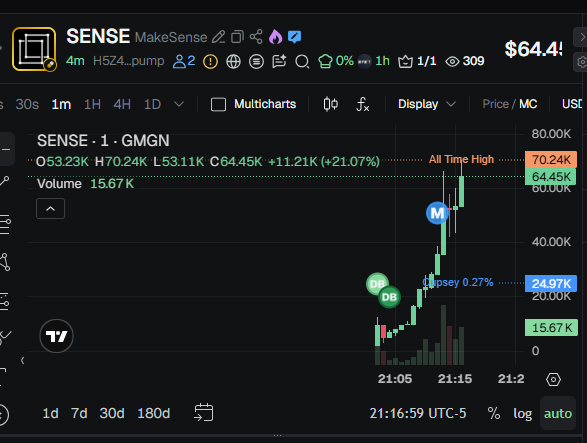Image resolution: width=587 pixels, height=443 pixels.
Task: Open the Display dropdown
Action: tap(427, 104)
